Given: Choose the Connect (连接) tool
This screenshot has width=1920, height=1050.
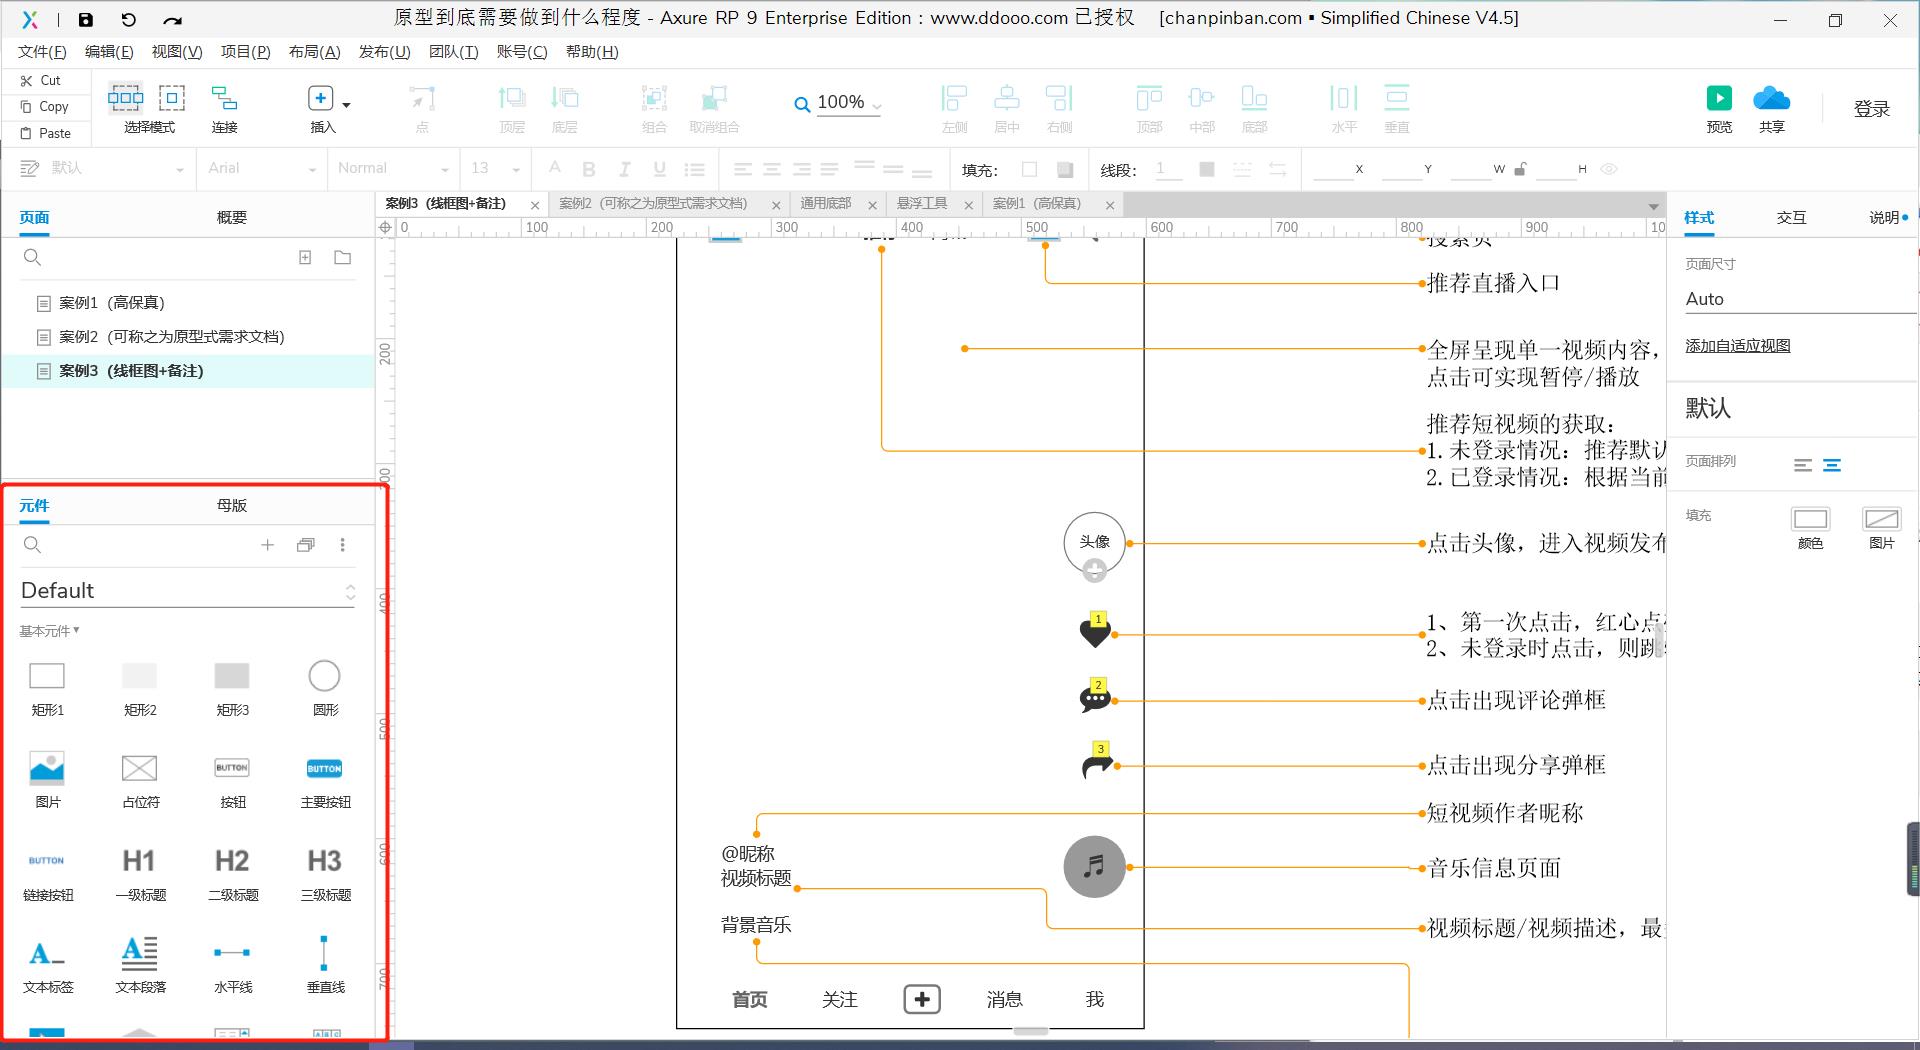Looking at the screenshot, I should pyautogui.click(x=224, y=108).
